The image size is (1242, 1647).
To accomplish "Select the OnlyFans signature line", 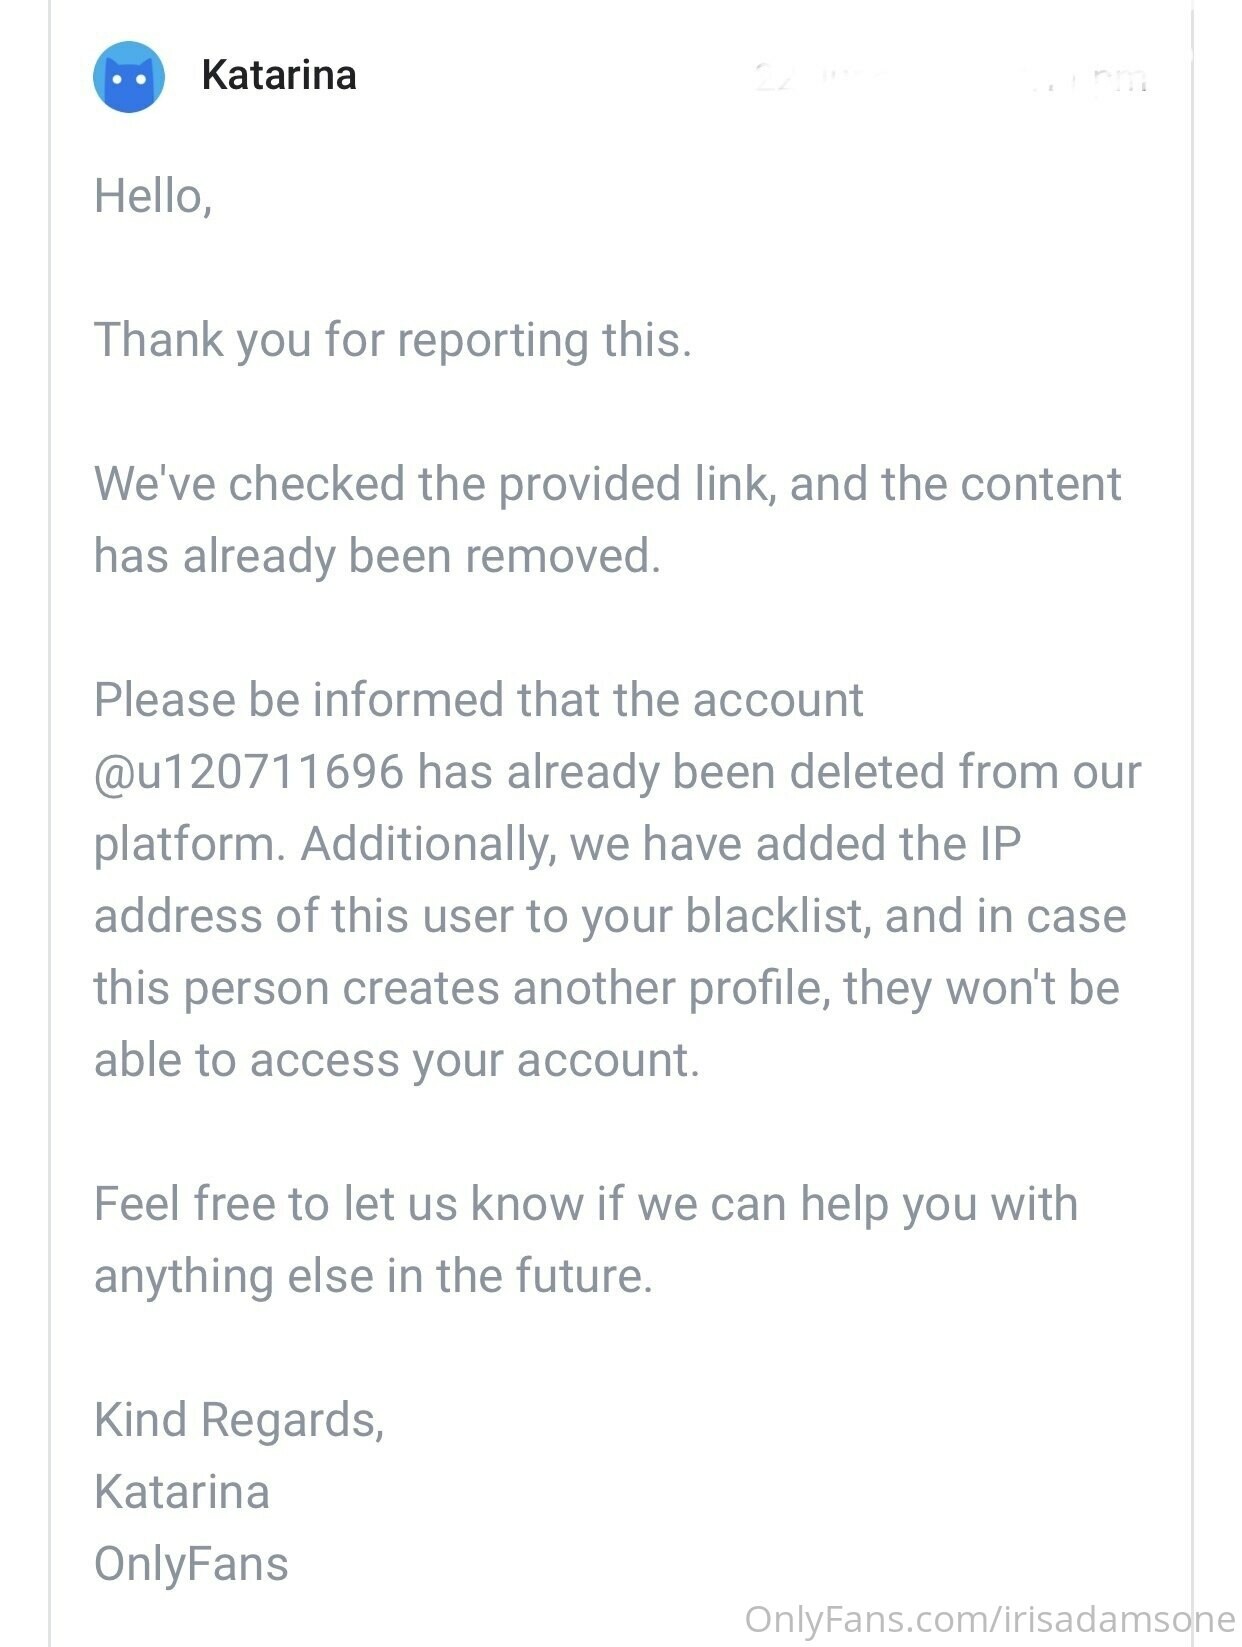I will coord(191,1564).
